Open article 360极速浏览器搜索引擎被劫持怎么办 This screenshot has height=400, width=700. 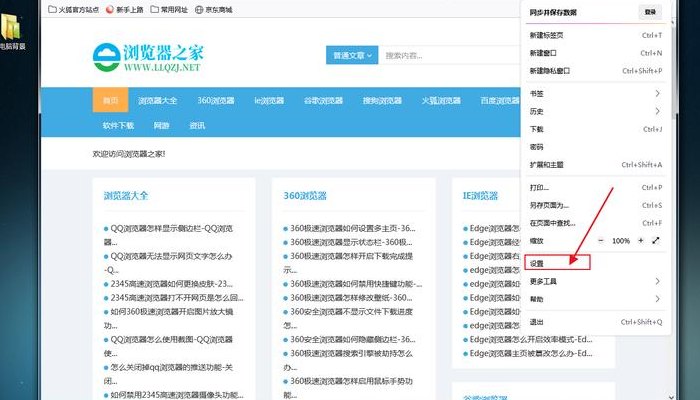coord(351,354)
